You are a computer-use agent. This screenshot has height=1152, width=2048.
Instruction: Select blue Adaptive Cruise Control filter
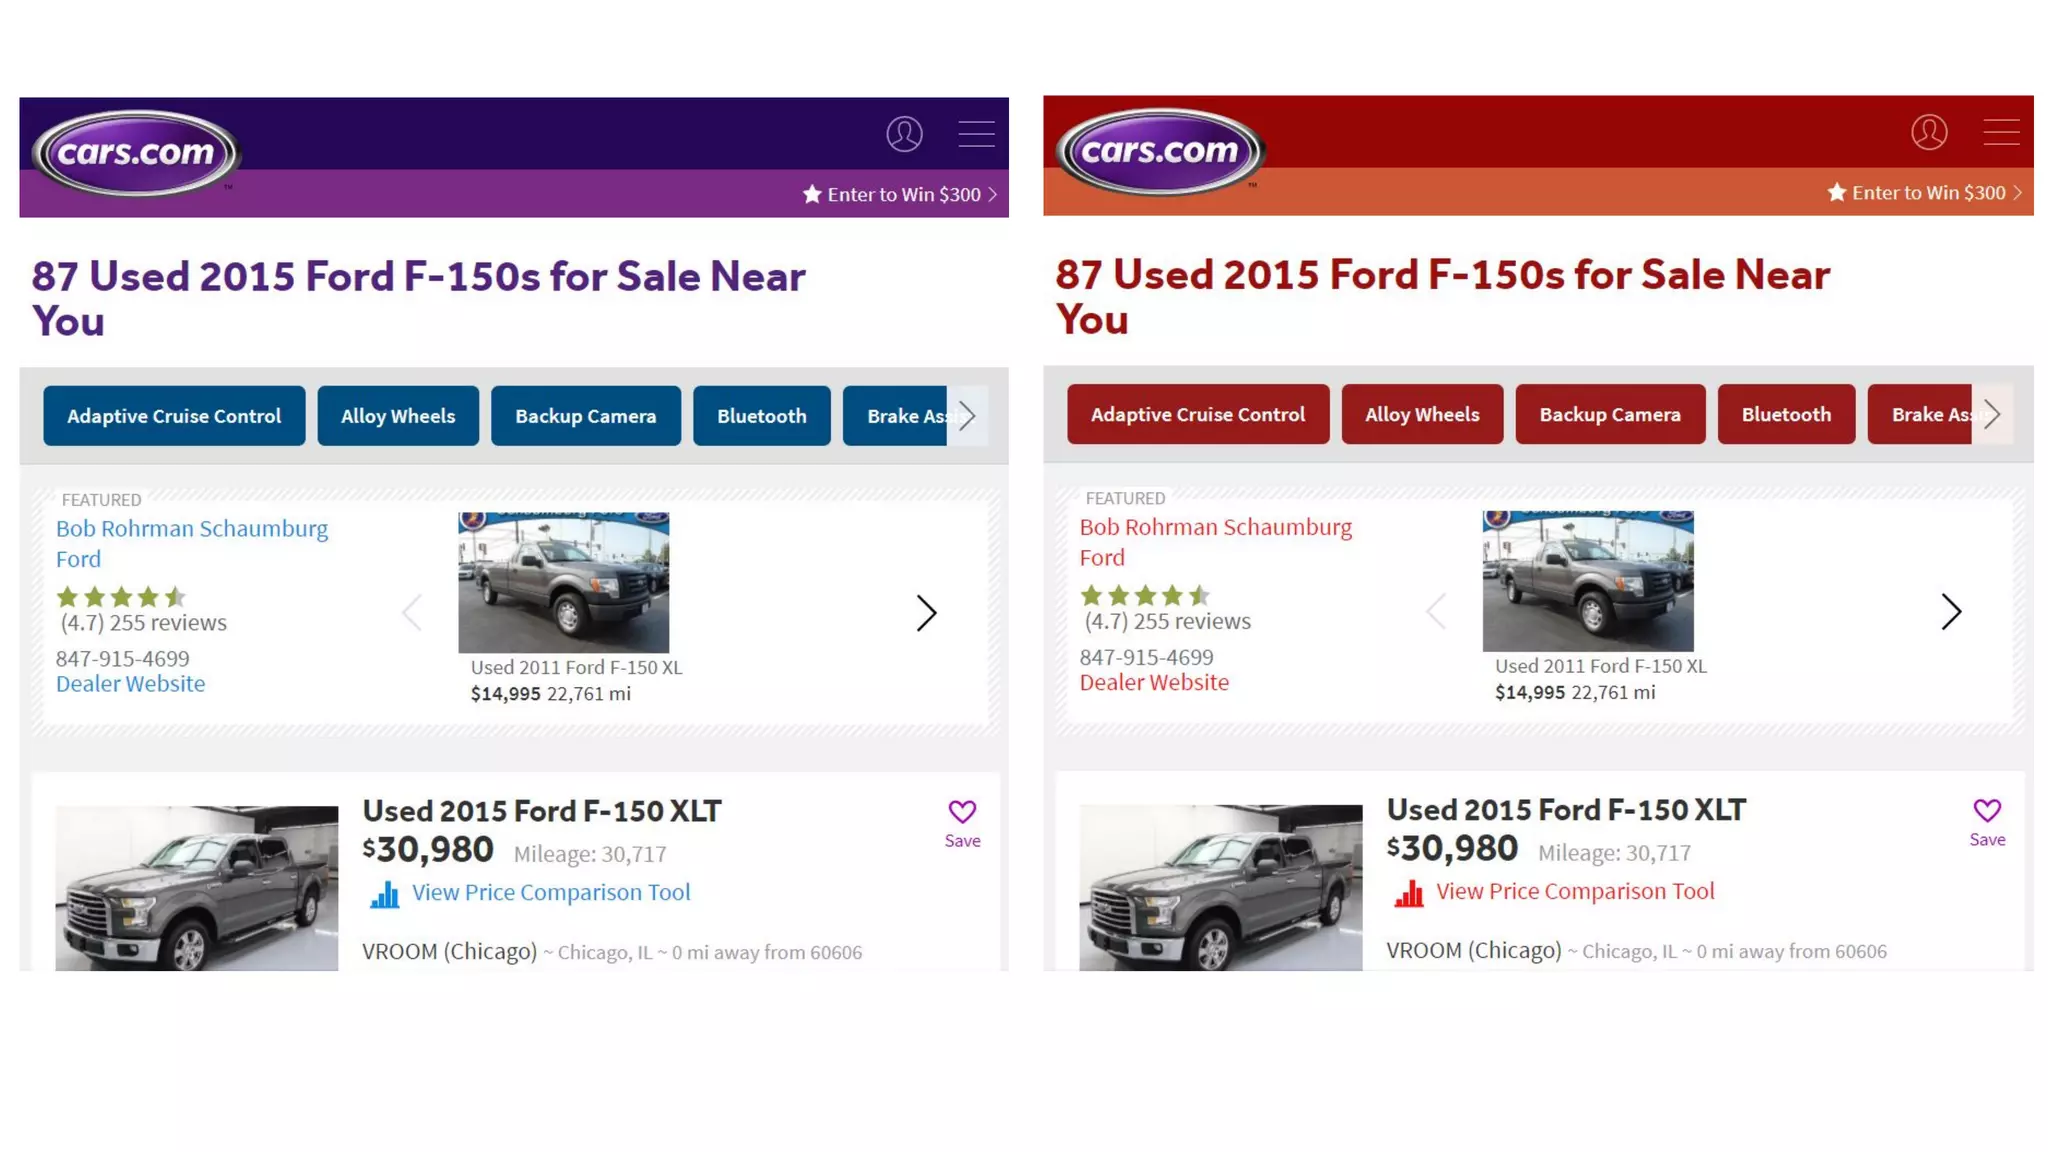pos(174,416)
